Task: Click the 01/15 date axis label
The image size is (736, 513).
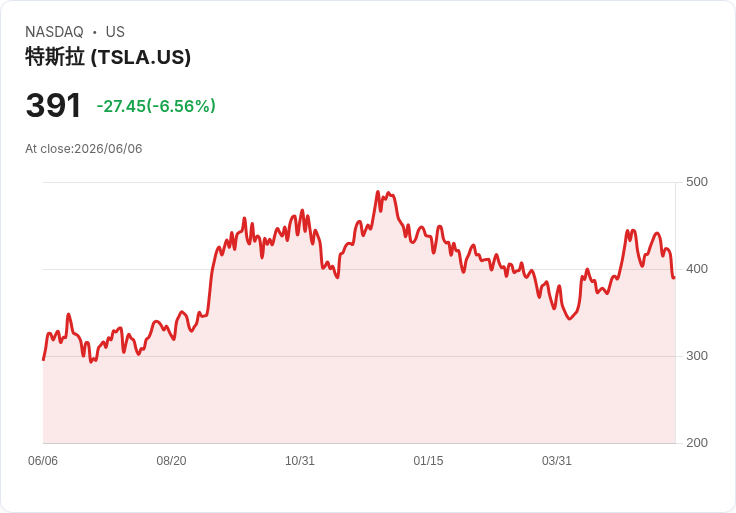Action: point(428,460)
